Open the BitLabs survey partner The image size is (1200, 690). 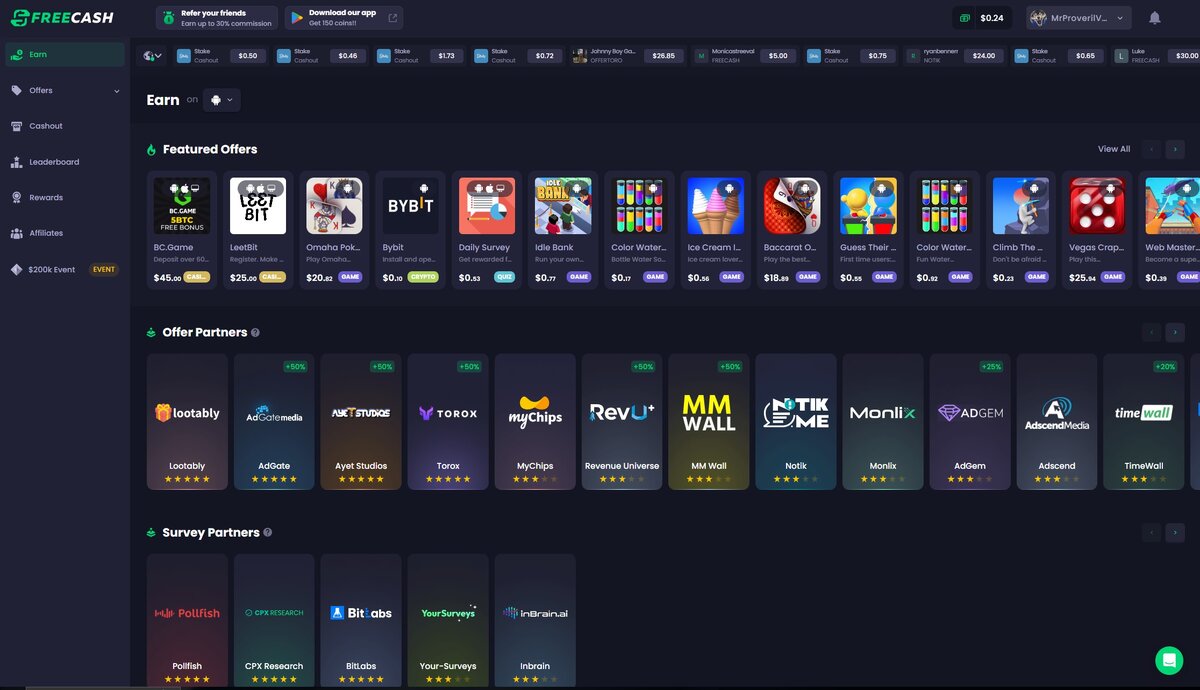361,620
